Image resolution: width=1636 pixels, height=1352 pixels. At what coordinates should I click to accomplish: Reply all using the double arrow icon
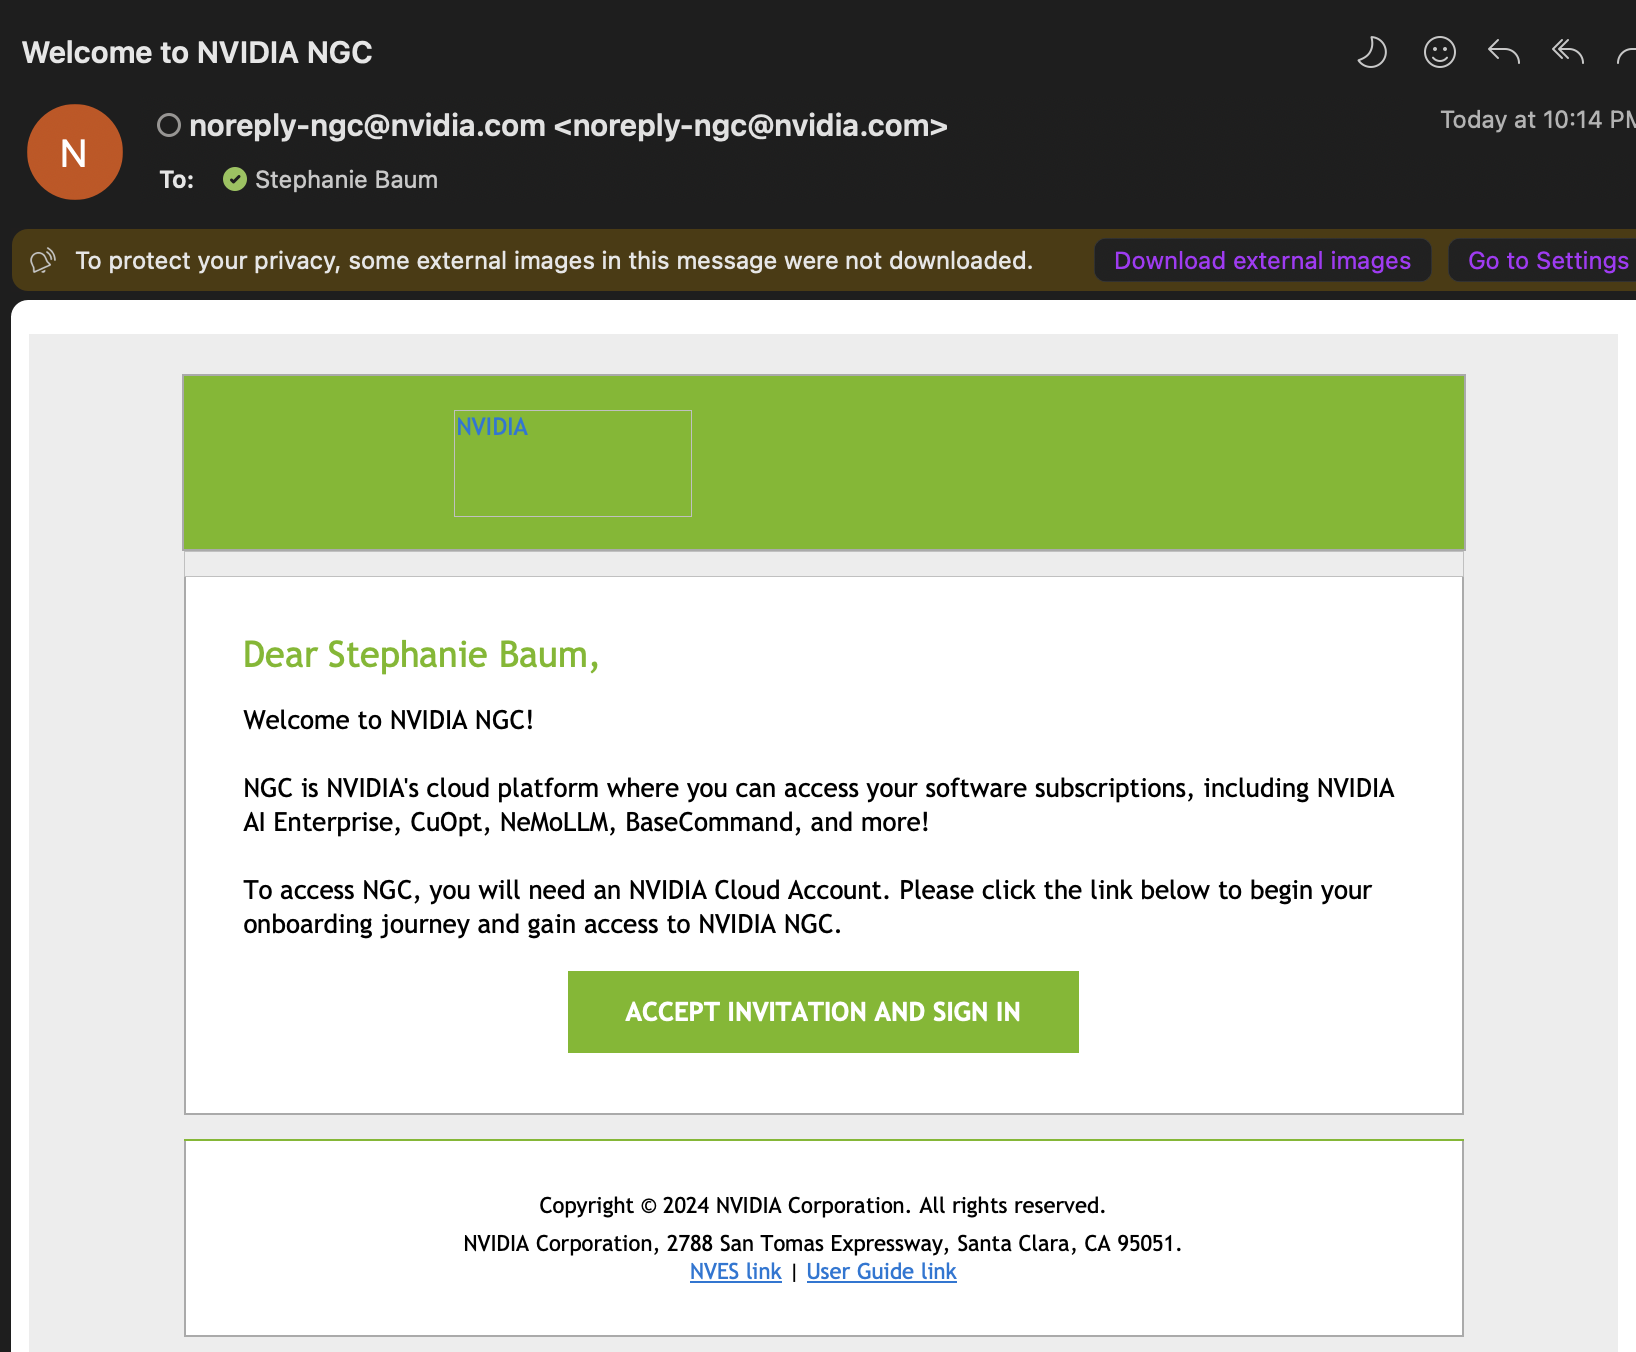[1567, 52]
